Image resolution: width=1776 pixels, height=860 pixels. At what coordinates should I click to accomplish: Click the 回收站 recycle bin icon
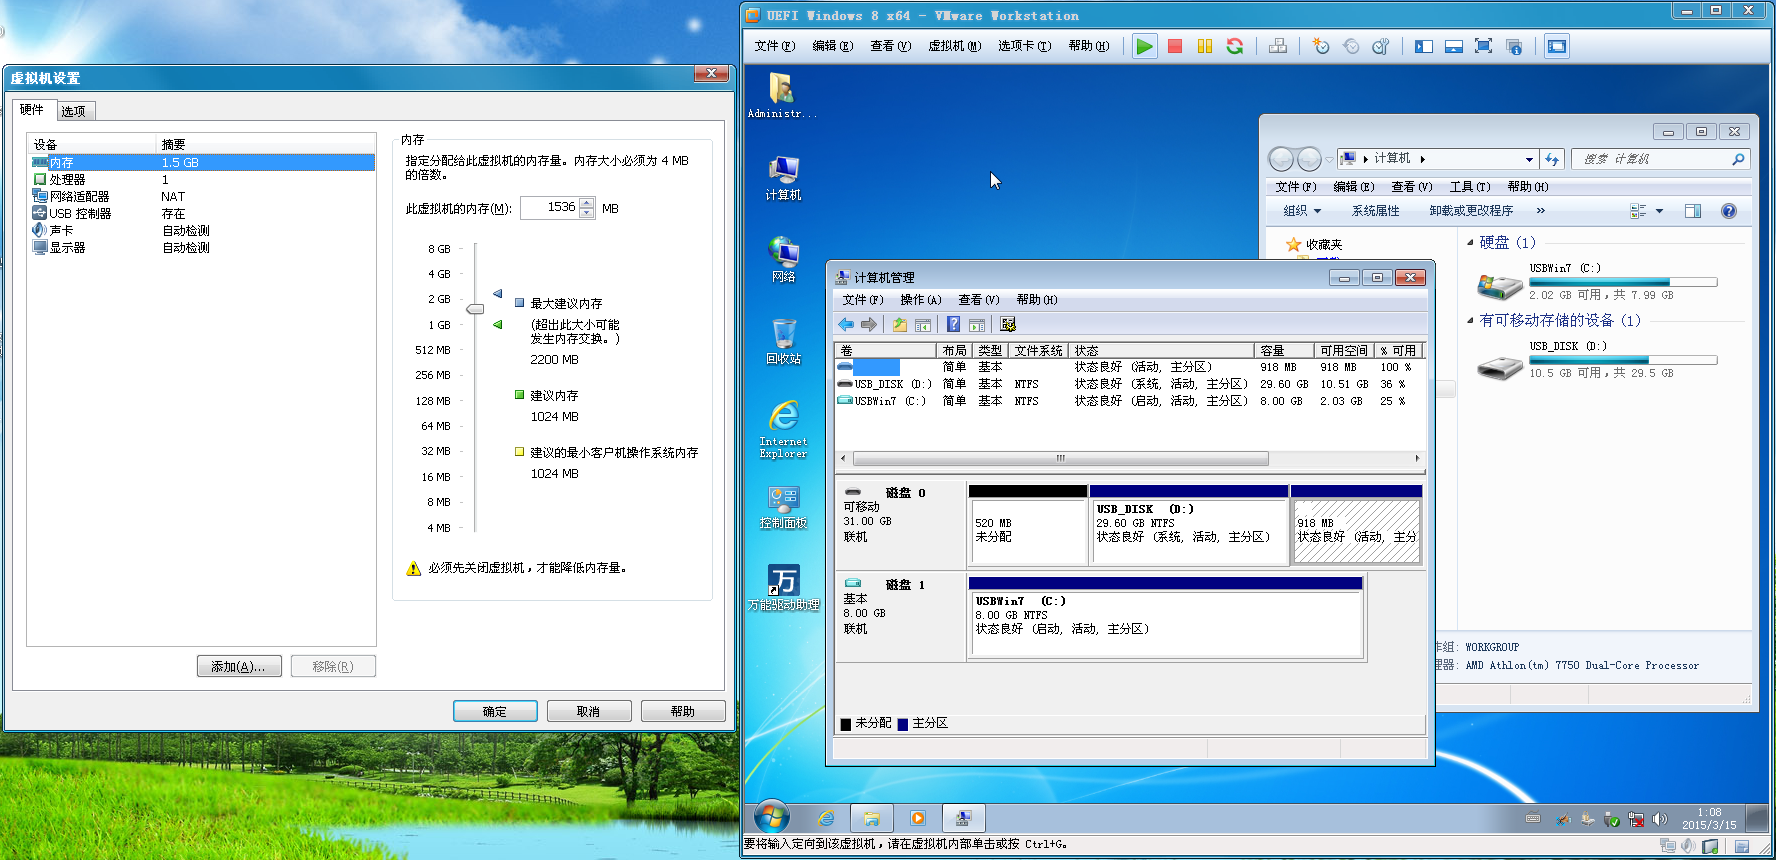783,341
